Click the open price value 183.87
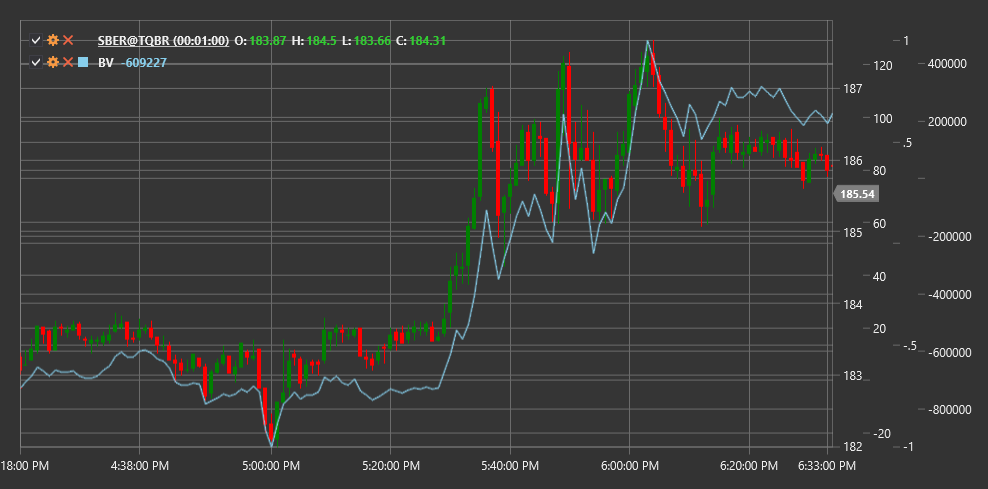This screenshot has width=988, height=489. [x=268, y=41]
